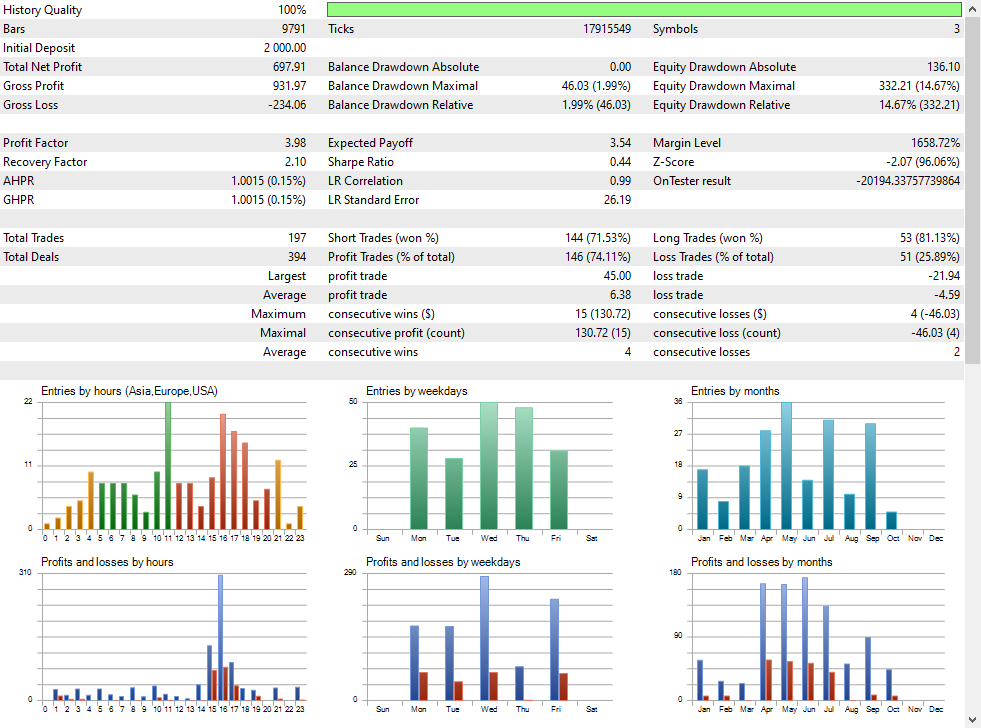This screenshot has height=728, width=981.
Task: Select the OnTester result value
Action: click(908, 181)
